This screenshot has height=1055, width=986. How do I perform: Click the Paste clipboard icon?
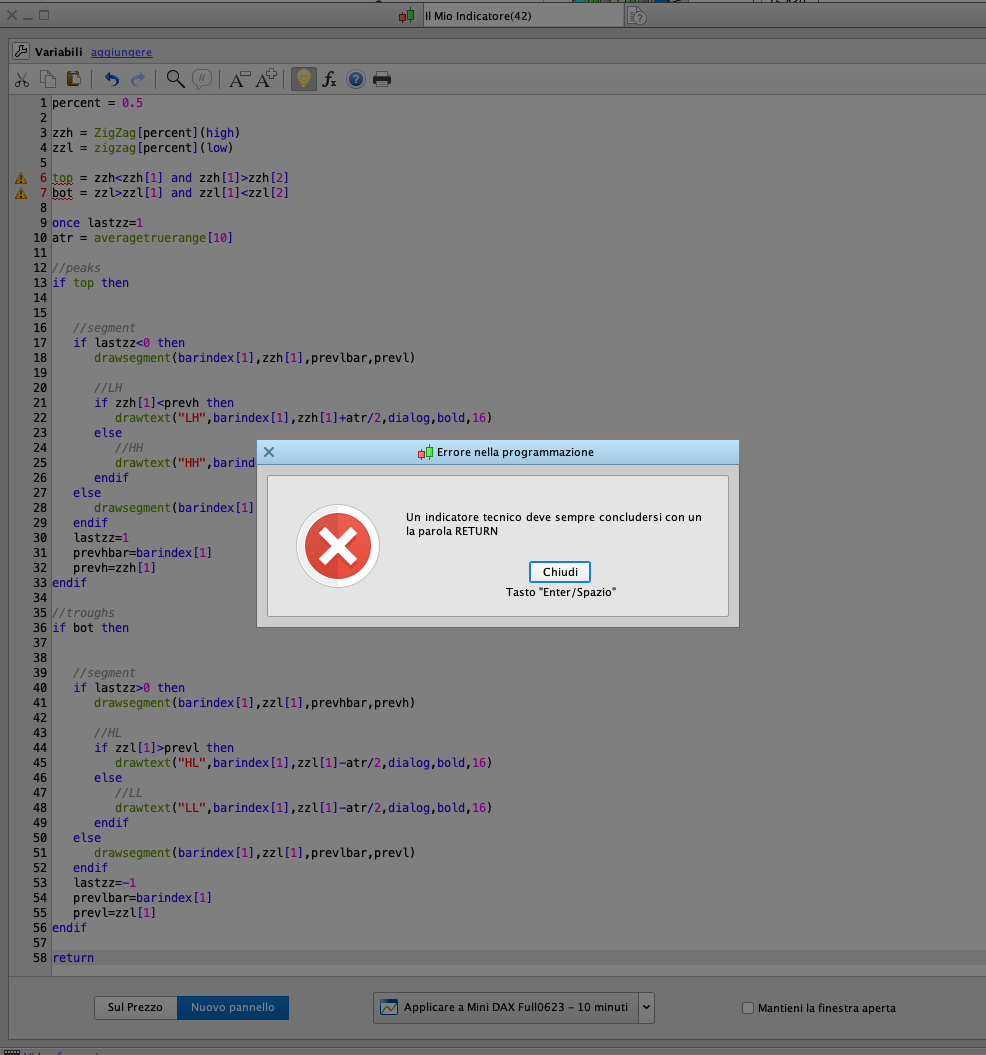73,79
